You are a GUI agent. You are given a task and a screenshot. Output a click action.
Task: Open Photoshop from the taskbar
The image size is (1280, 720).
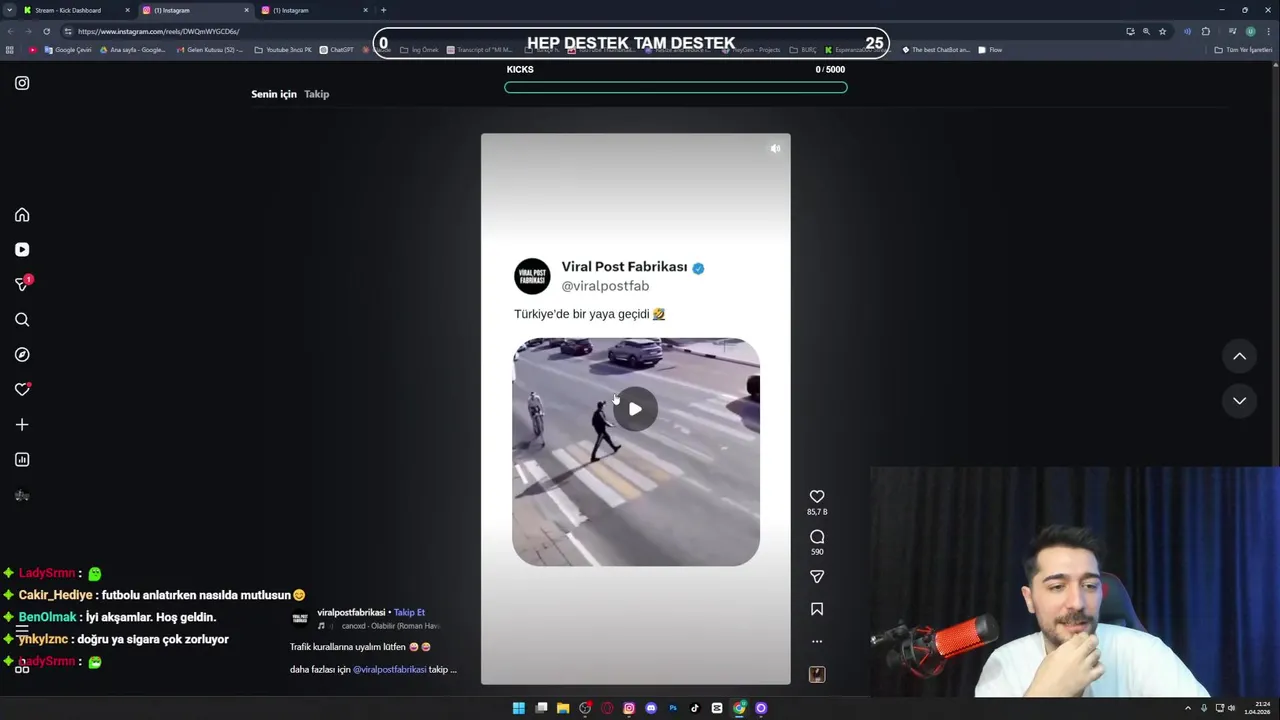[x=673, y=708]
